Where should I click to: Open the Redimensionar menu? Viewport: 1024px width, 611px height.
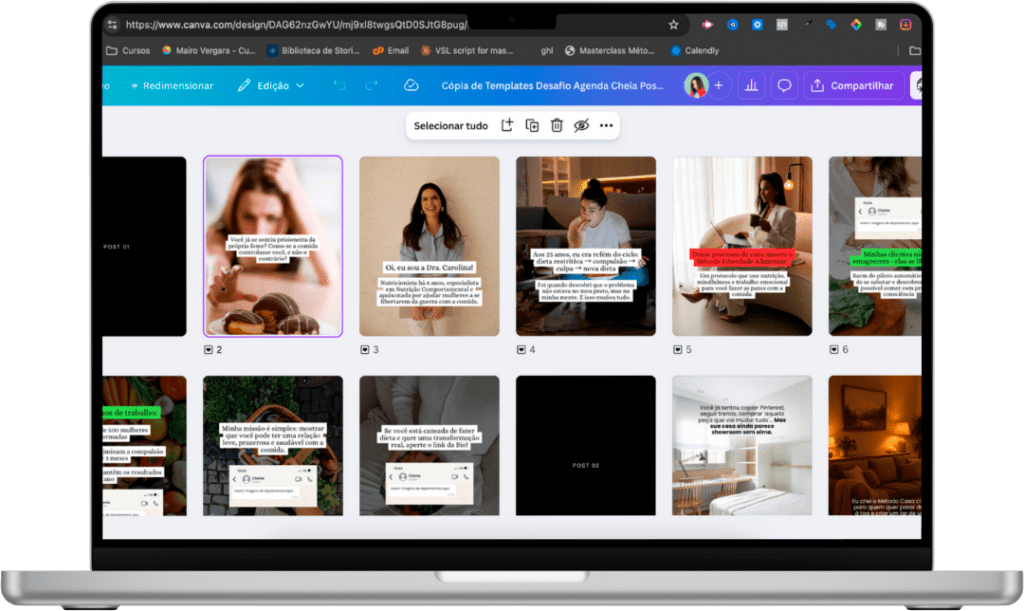(x=172, y=86)
